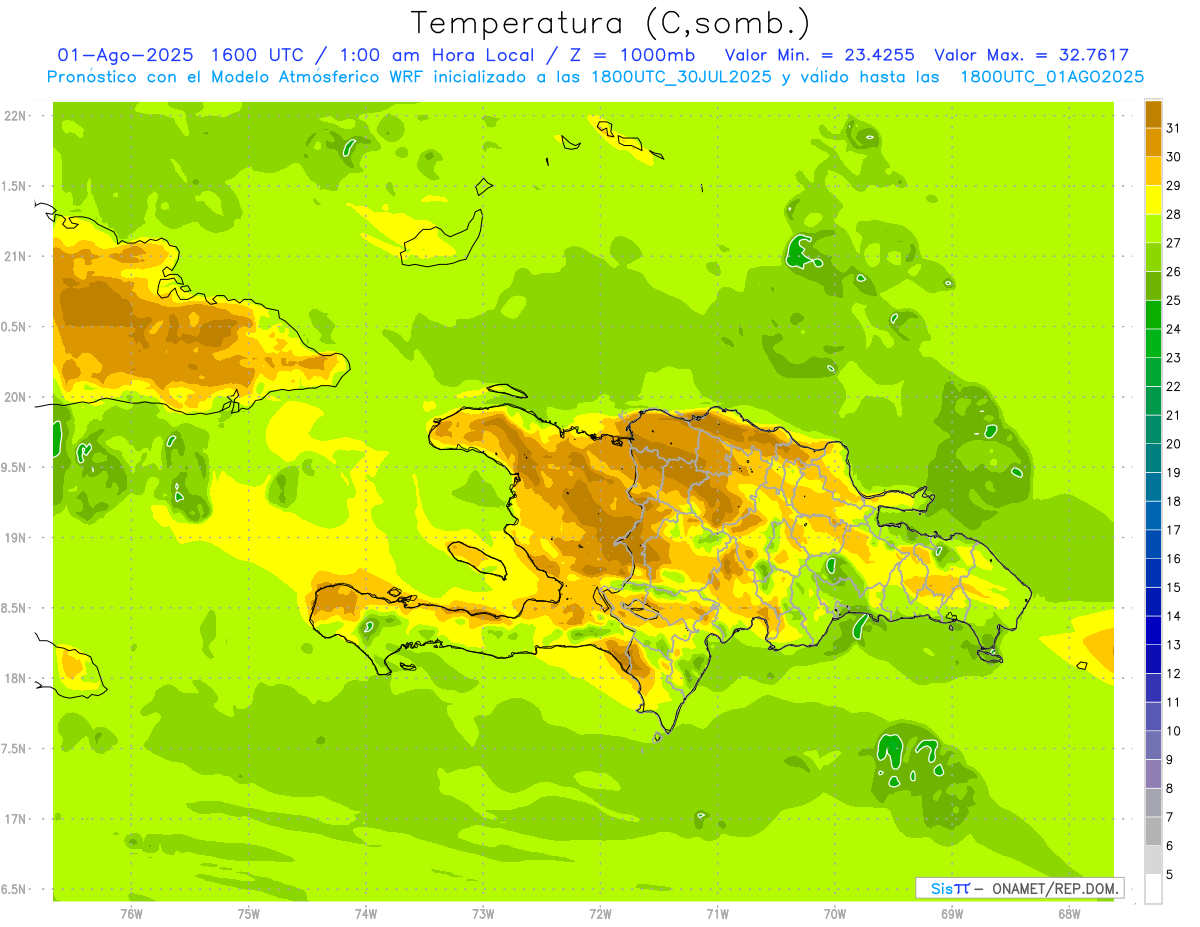Image resolution: width=1200 pixels, height=927 pixels.
Task: Click the '30' colorbar value label
Action: click(1173, 156)
